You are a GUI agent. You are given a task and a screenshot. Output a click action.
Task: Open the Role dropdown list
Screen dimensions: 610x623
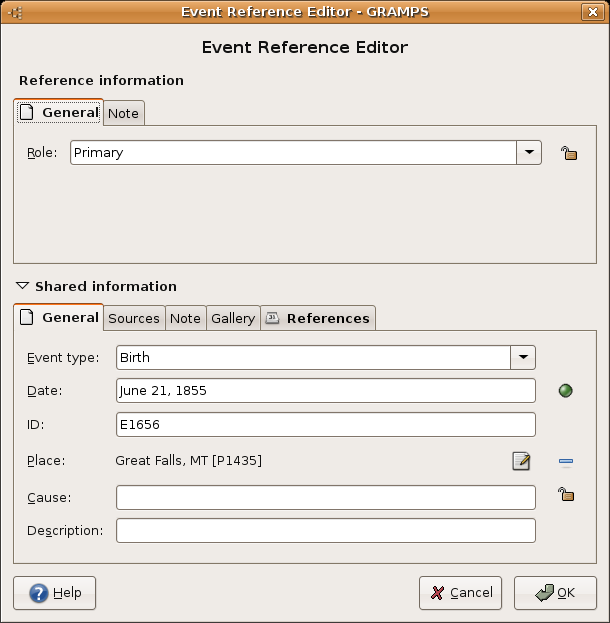528,153
